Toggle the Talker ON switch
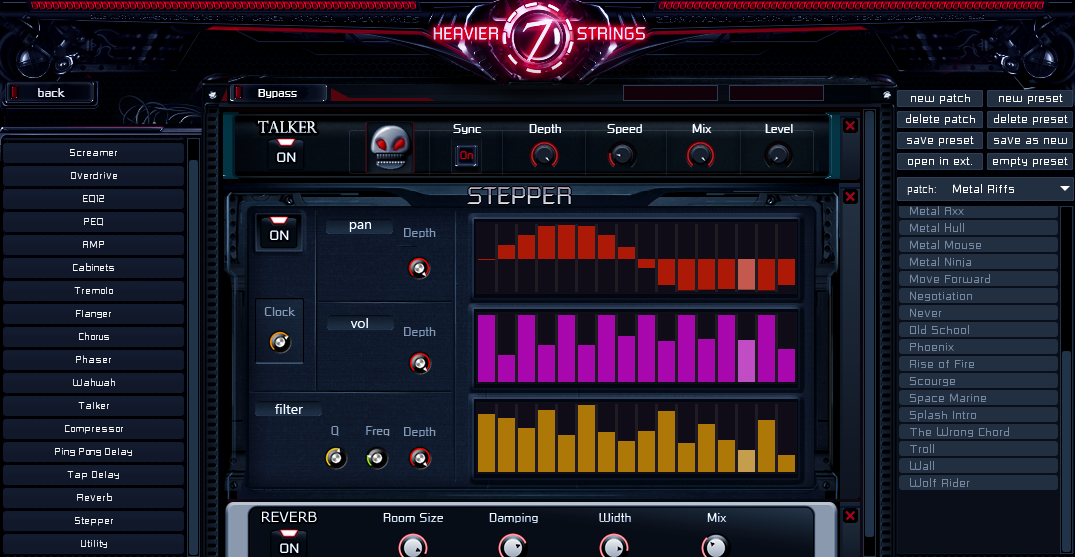The image size is (1075, 557). [286, 153]
